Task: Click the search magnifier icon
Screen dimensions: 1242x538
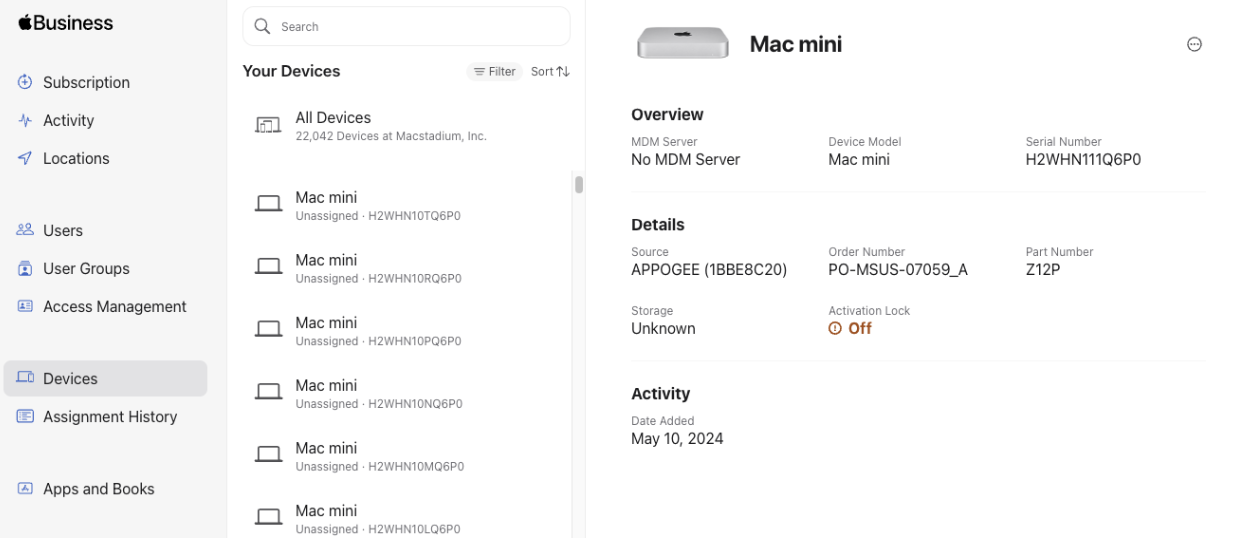Action: point(262,26)
